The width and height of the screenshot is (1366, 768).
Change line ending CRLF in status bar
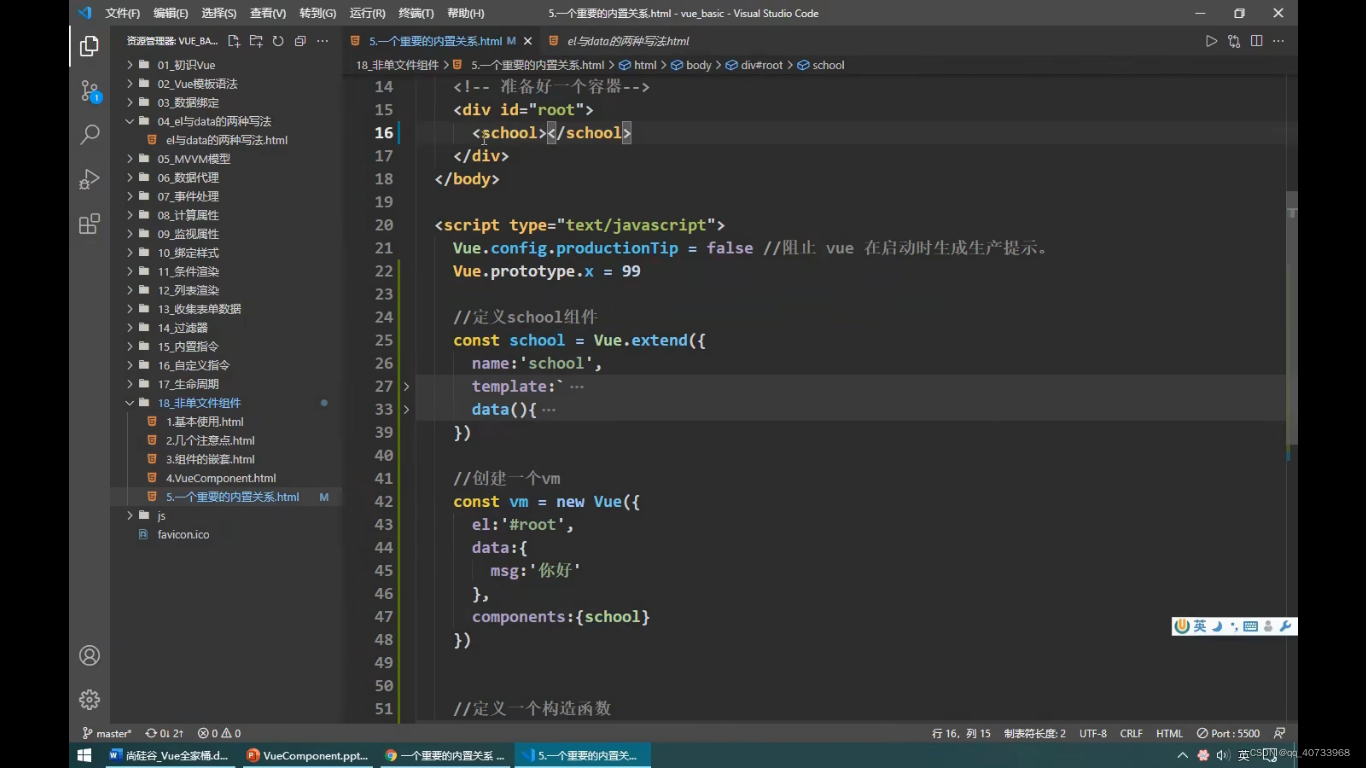click(x=1131, y=733)
